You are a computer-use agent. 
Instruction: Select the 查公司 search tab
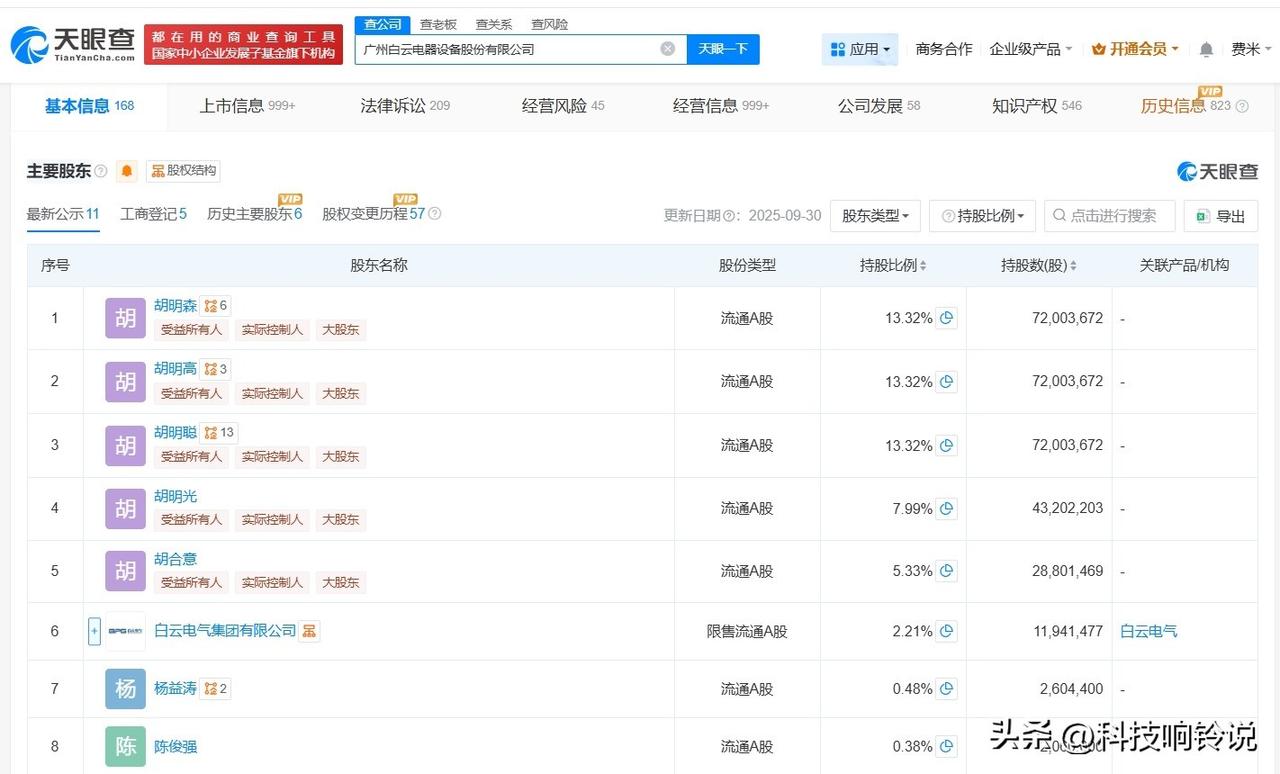pos(383,24)
